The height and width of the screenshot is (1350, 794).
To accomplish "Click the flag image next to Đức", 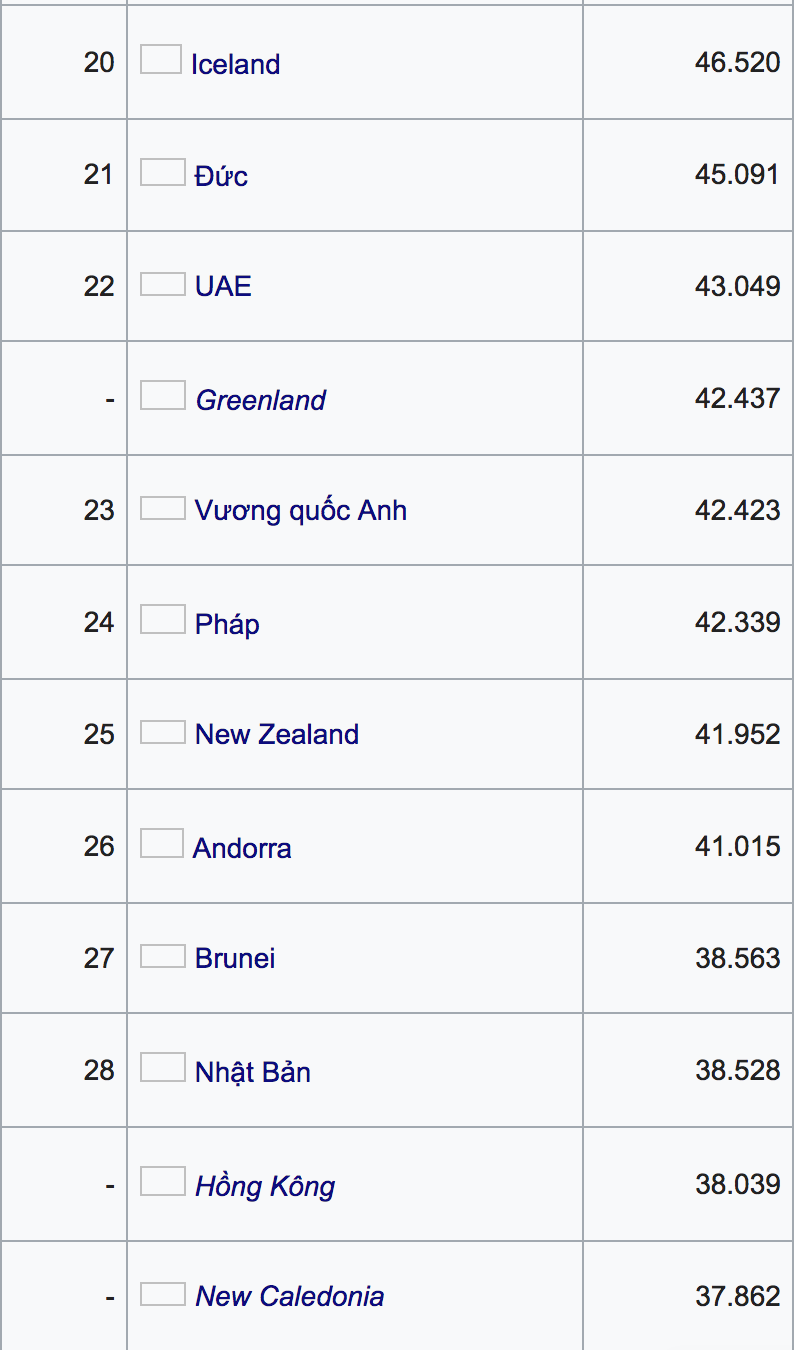I will (x=162, y=173).
